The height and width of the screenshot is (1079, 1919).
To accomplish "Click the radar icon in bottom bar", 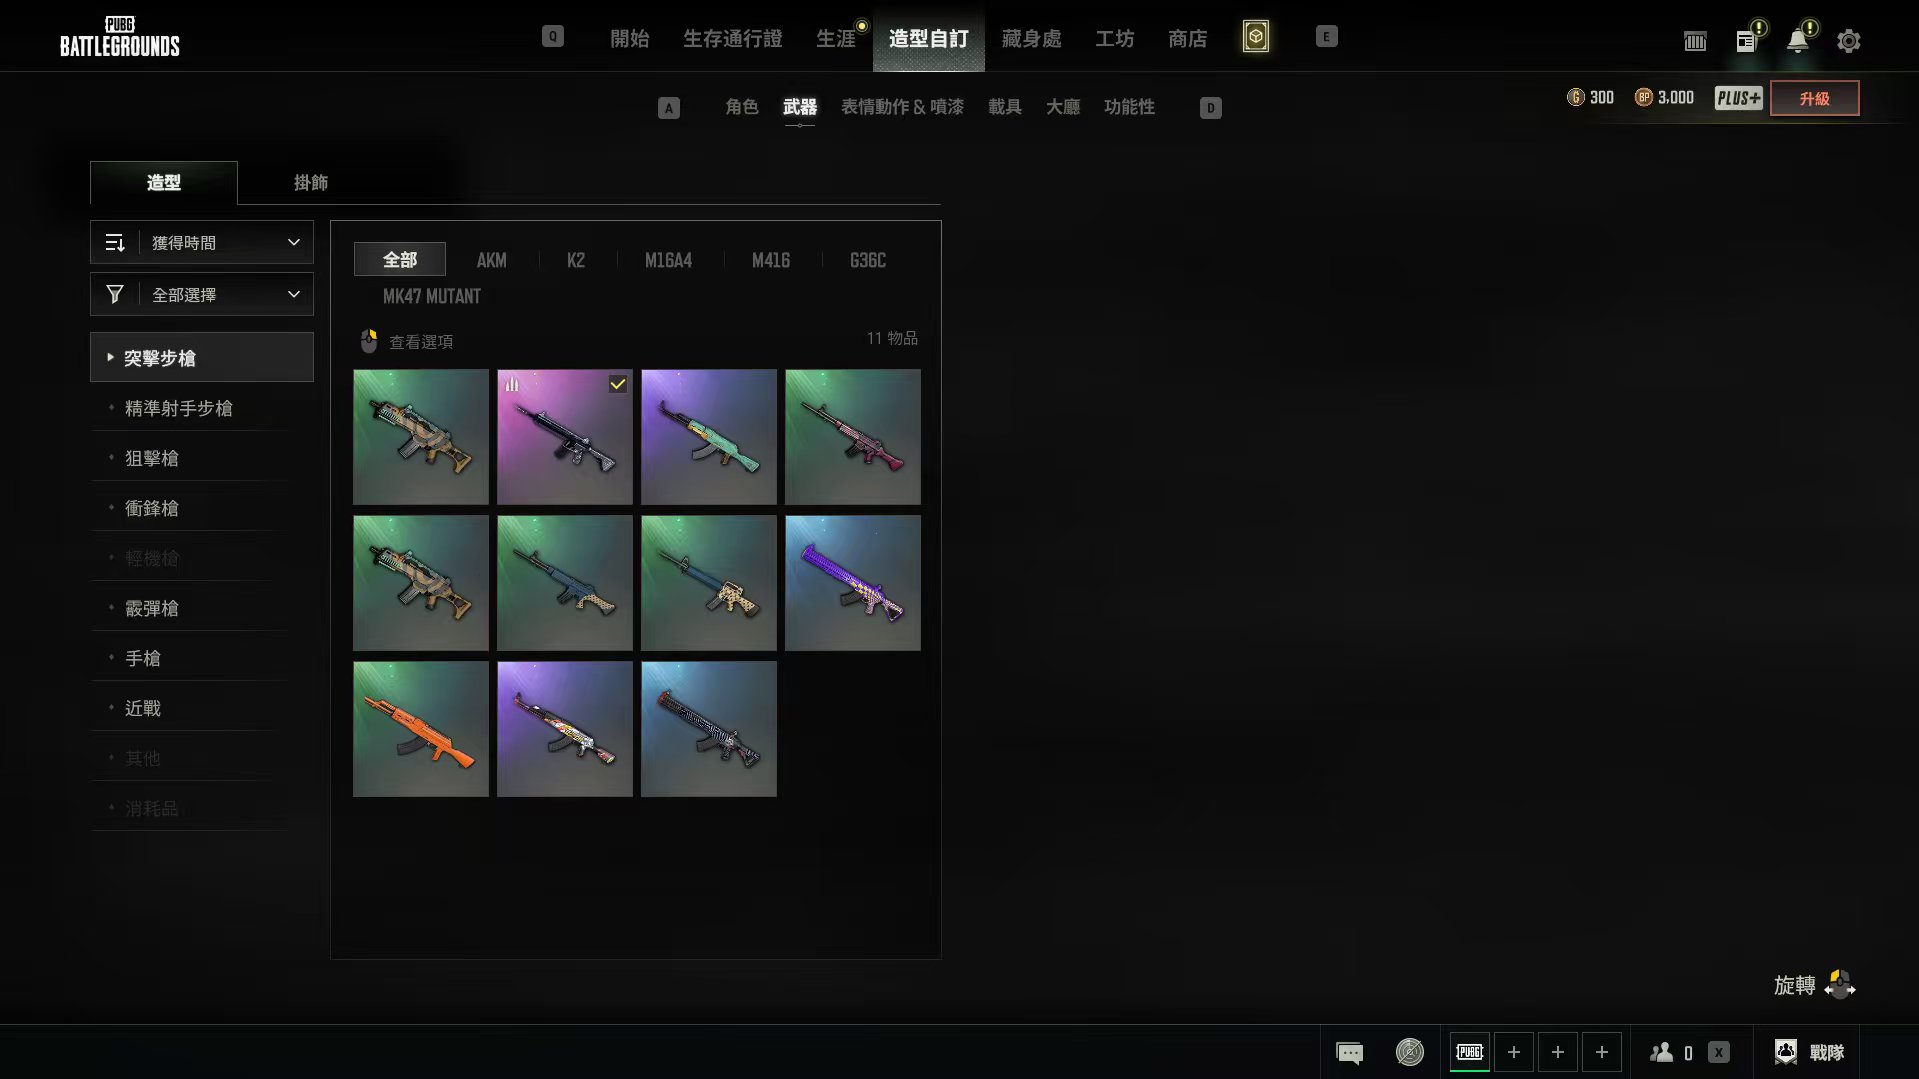I will point(1409,1052).
